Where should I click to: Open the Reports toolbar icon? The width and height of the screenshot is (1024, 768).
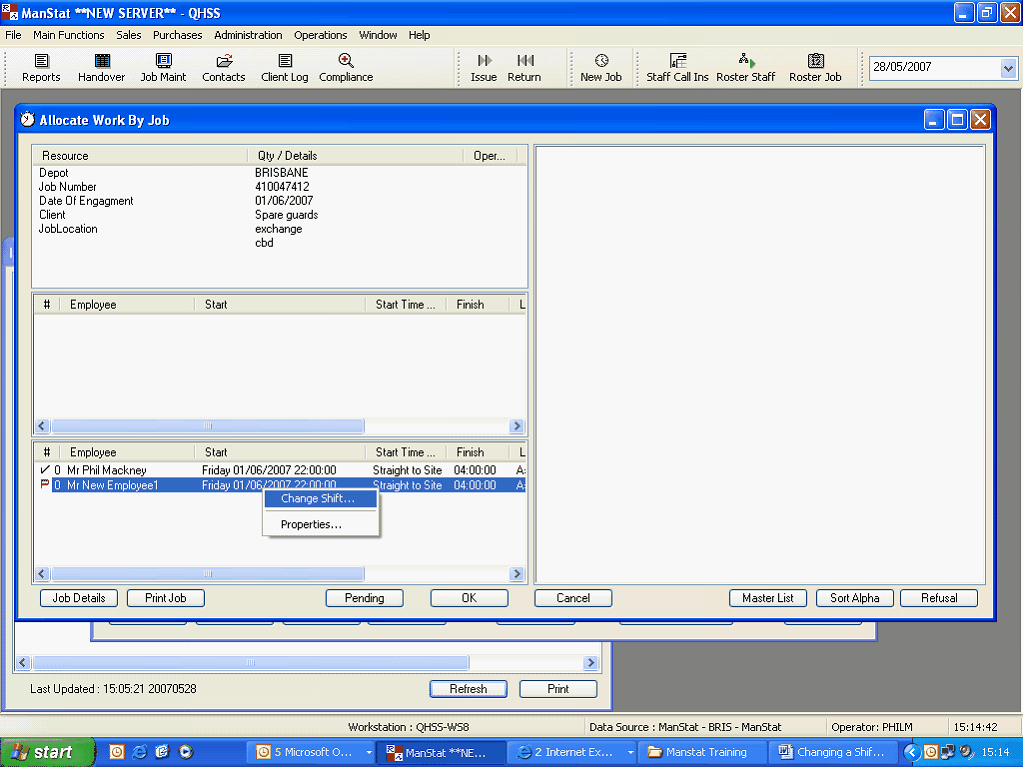click(41, 68)
